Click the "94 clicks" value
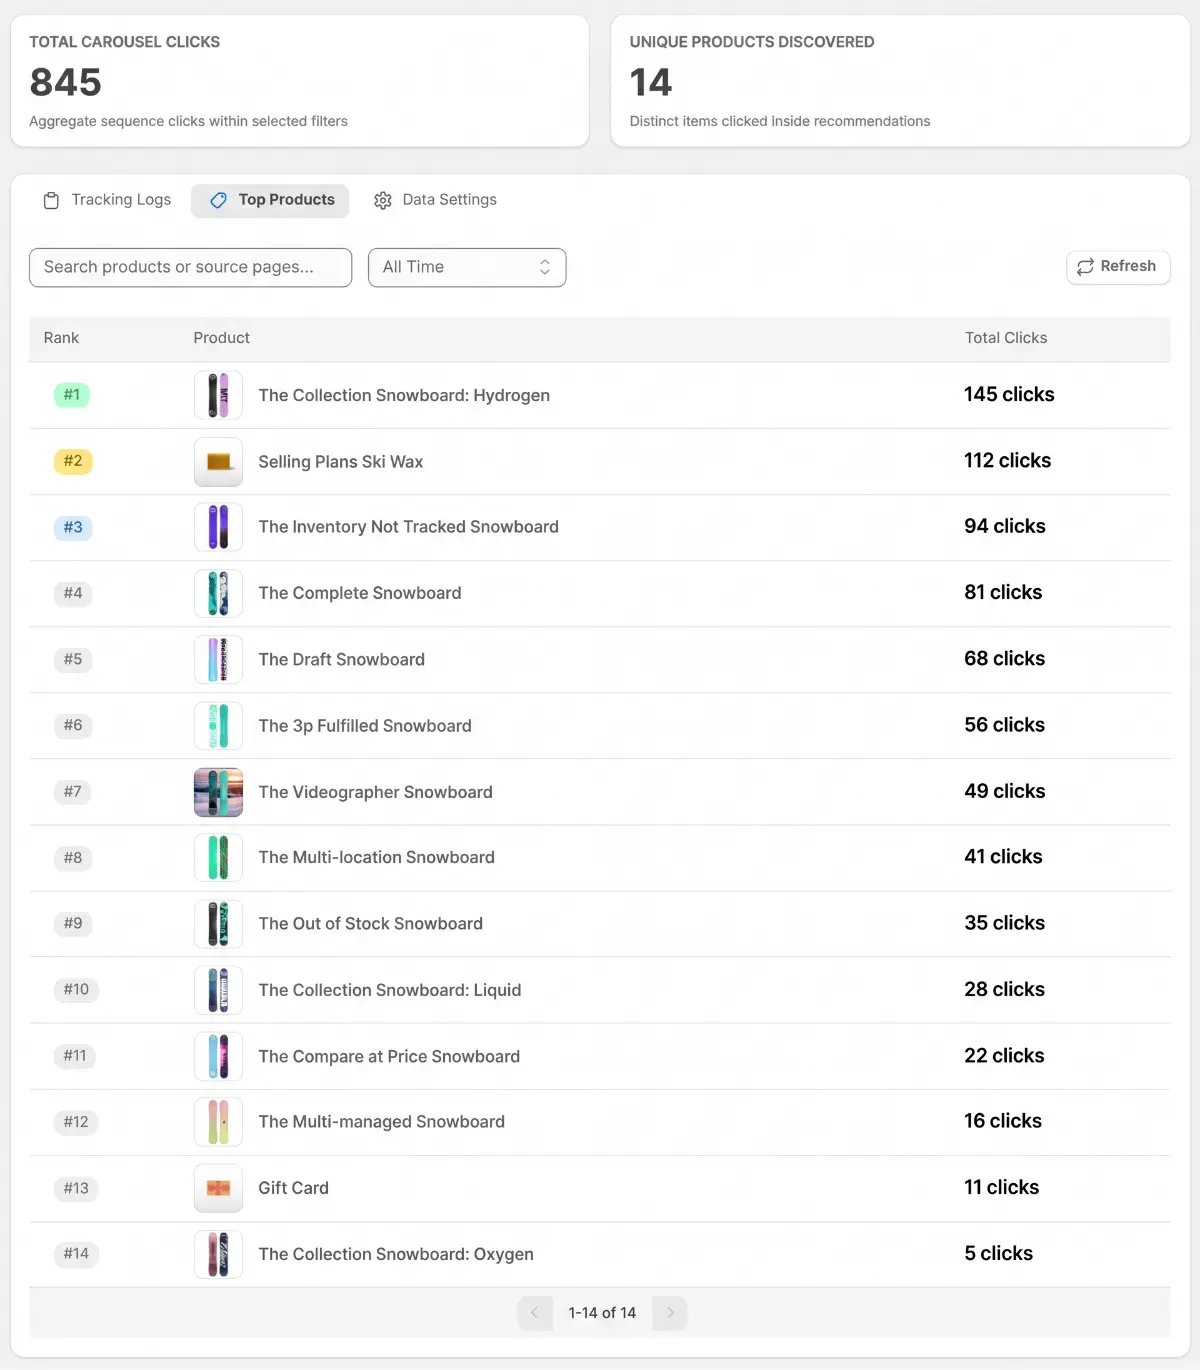The height and width of the screenshot is (1370, 1200). click(1005, 527)
